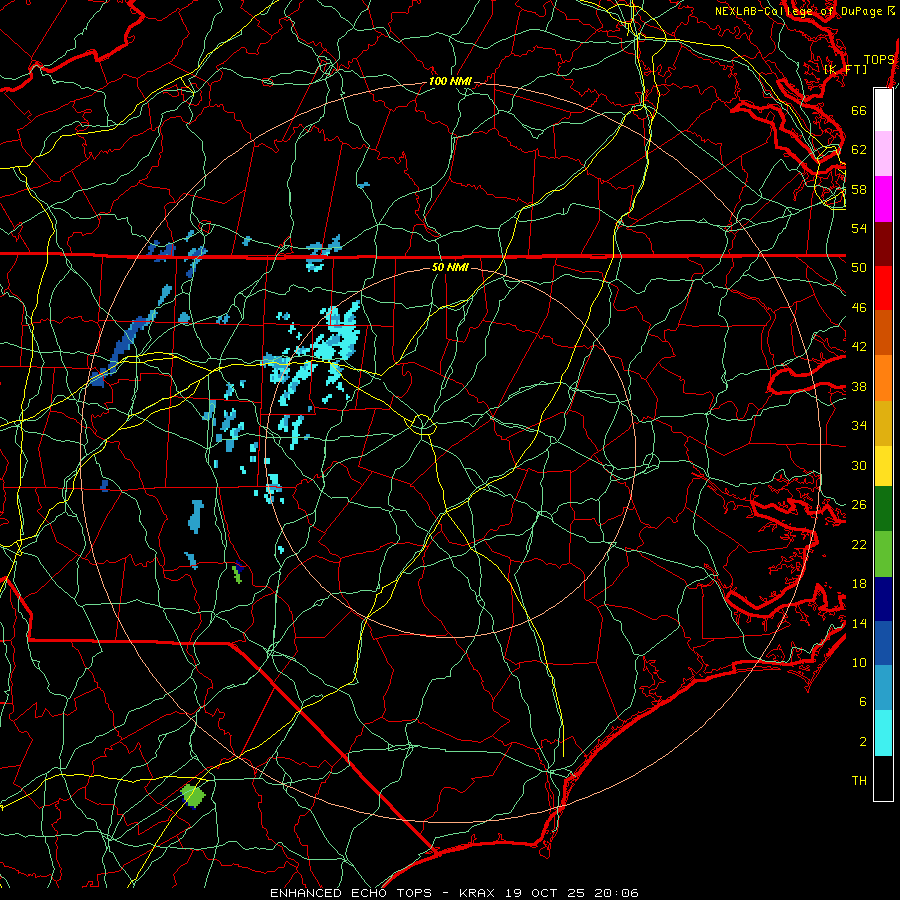Click the legend label 50

tap(859, 268)
